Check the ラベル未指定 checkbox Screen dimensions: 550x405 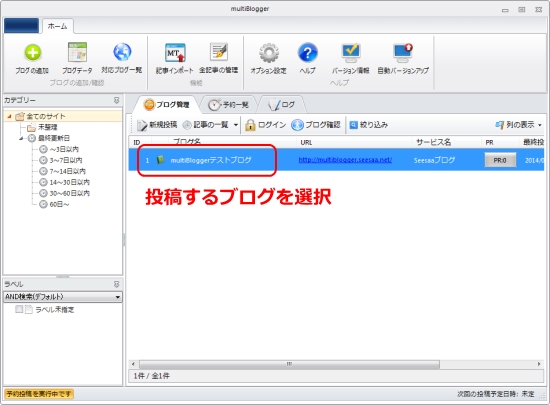tap(19, 309)
